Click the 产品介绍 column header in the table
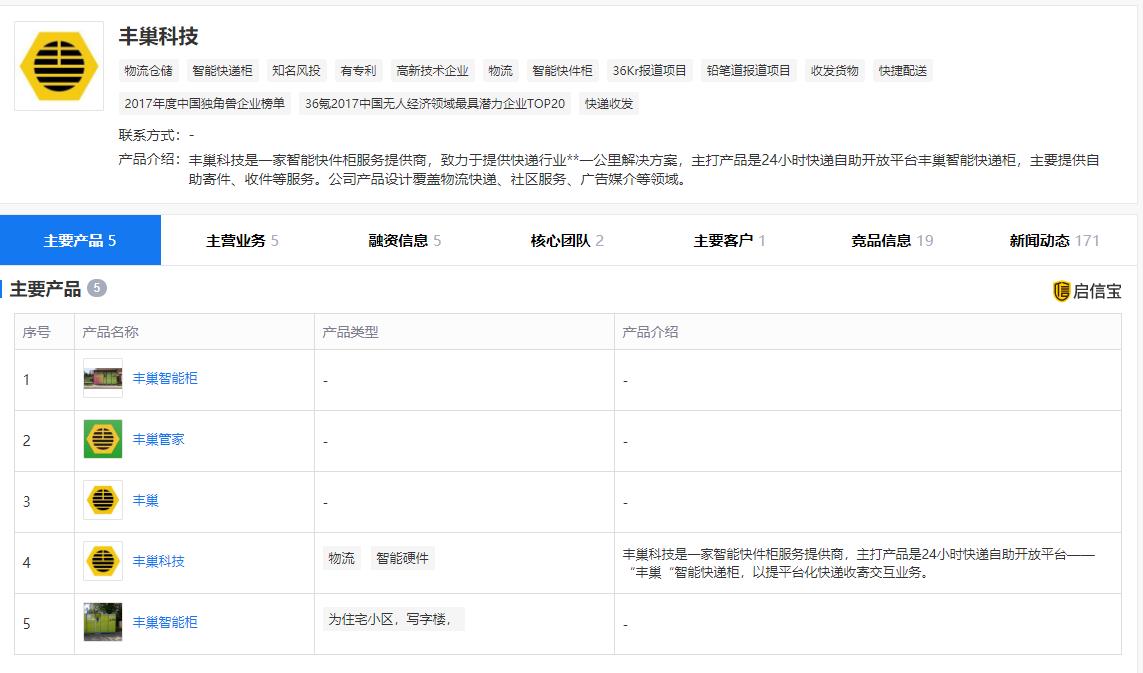 pos(650,332)
